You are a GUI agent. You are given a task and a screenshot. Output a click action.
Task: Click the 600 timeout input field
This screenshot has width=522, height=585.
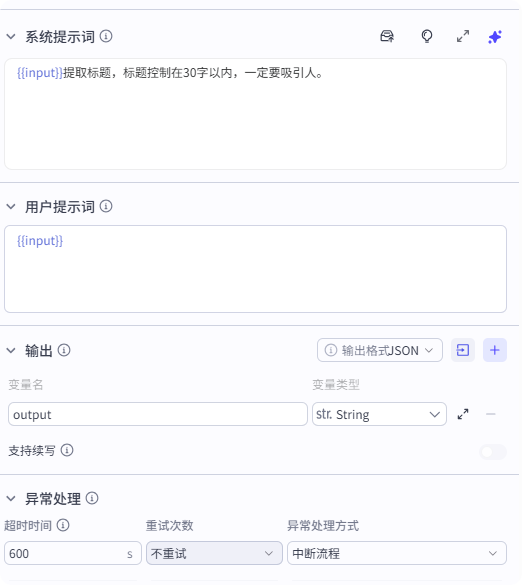pos(73,553)
